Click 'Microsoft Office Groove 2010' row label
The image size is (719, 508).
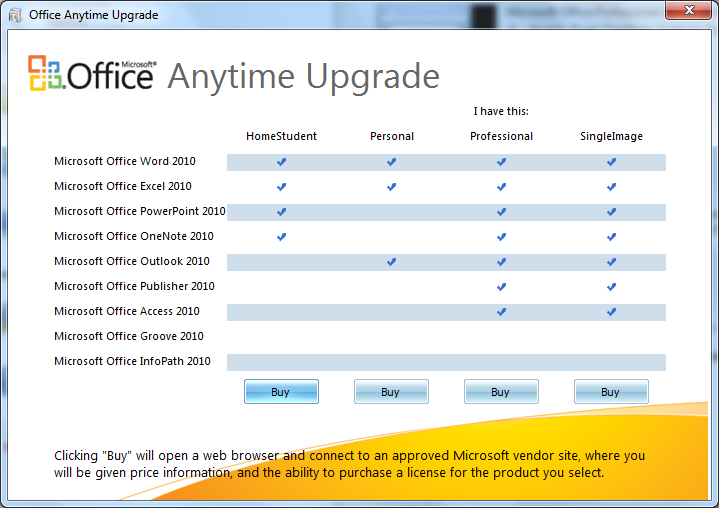coord(129,336)
